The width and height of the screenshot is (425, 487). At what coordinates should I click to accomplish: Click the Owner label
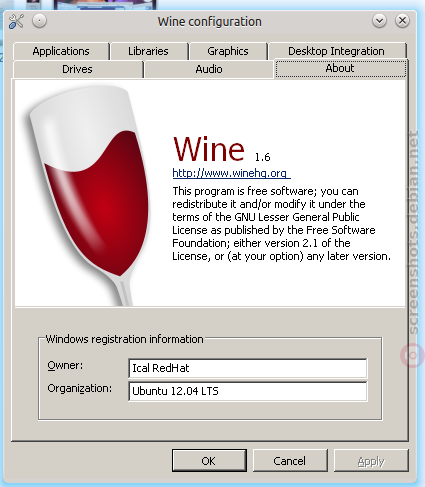point(65,365)
